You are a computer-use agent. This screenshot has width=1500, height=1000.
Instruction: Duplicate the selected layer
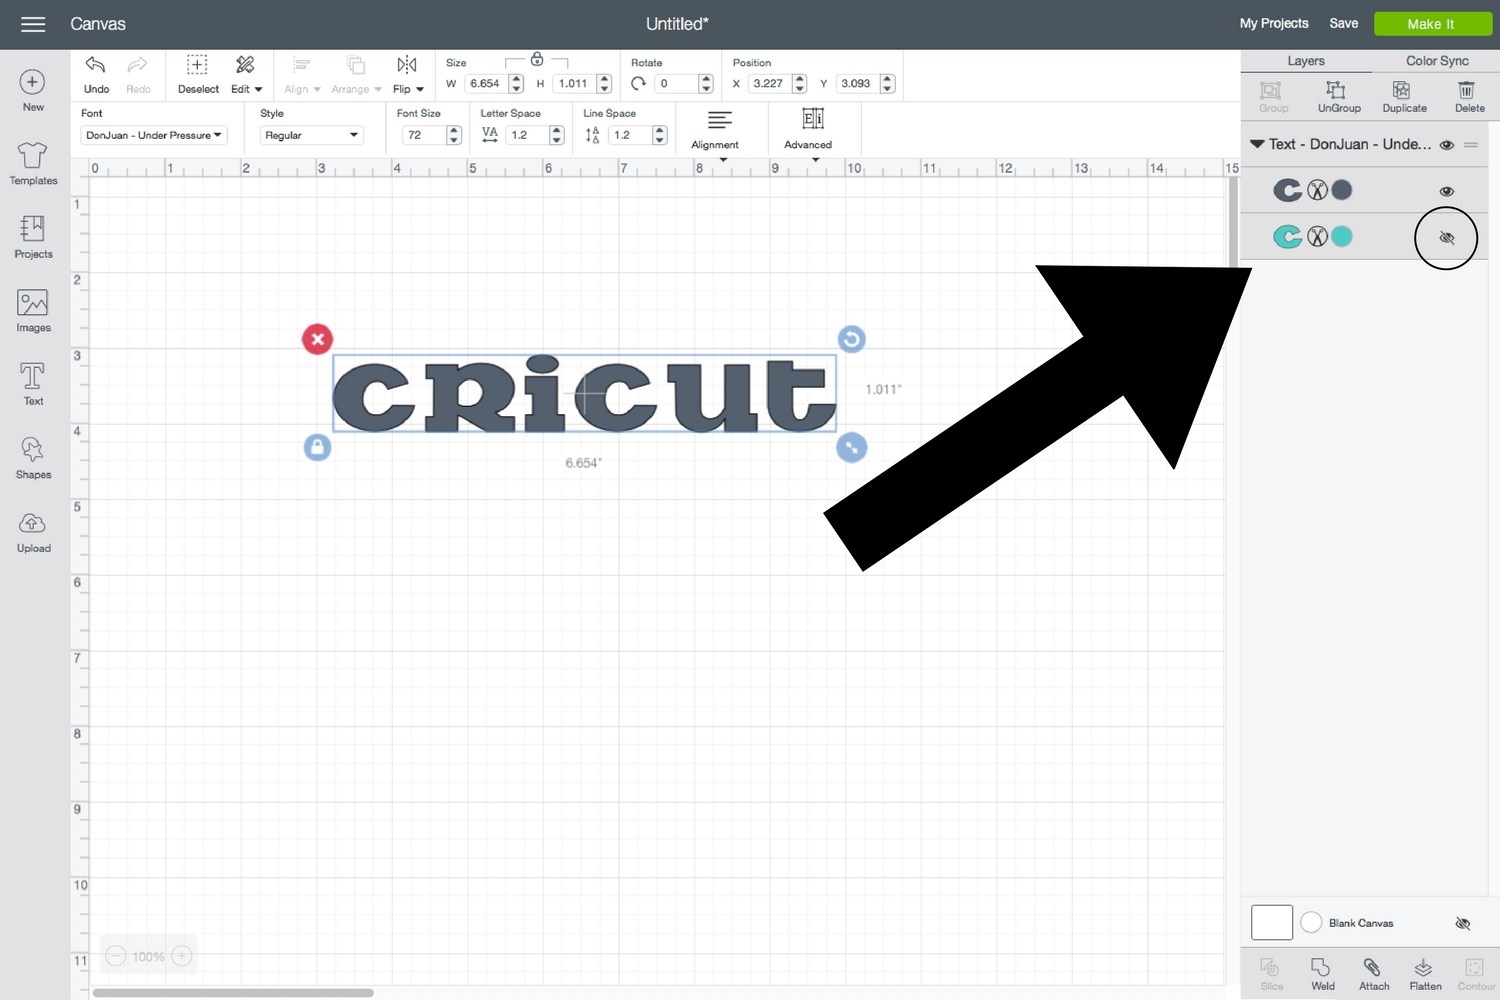(1404, 96)
